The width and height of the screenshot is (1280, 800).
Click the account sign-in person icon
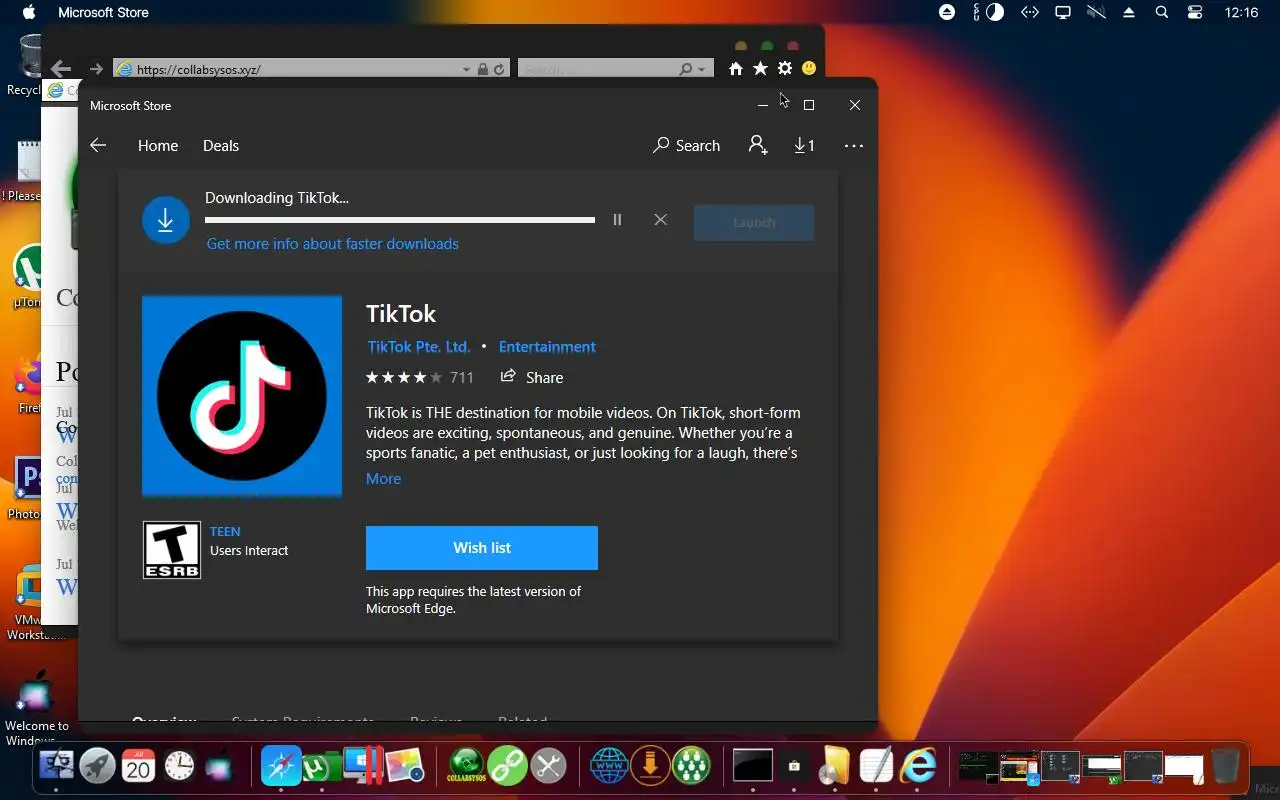click(x=758, y=146)
